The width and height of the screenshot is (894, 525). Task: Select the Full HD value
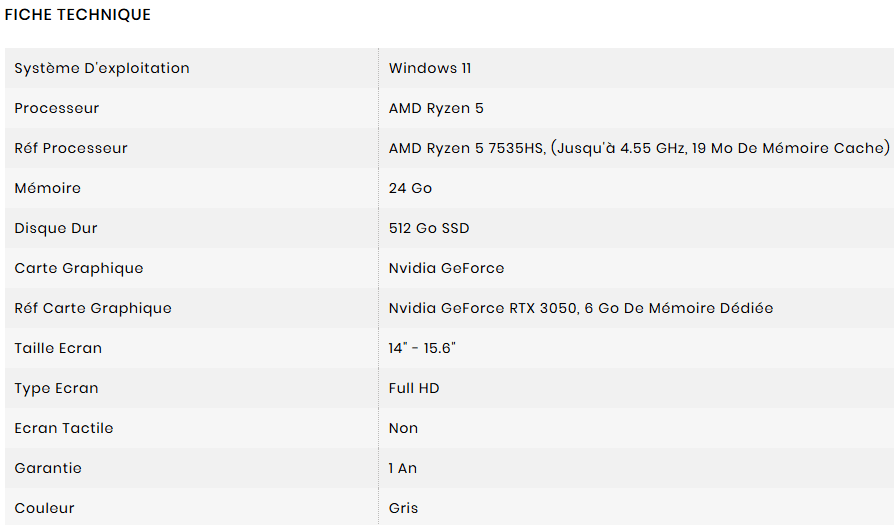point(414,388)
